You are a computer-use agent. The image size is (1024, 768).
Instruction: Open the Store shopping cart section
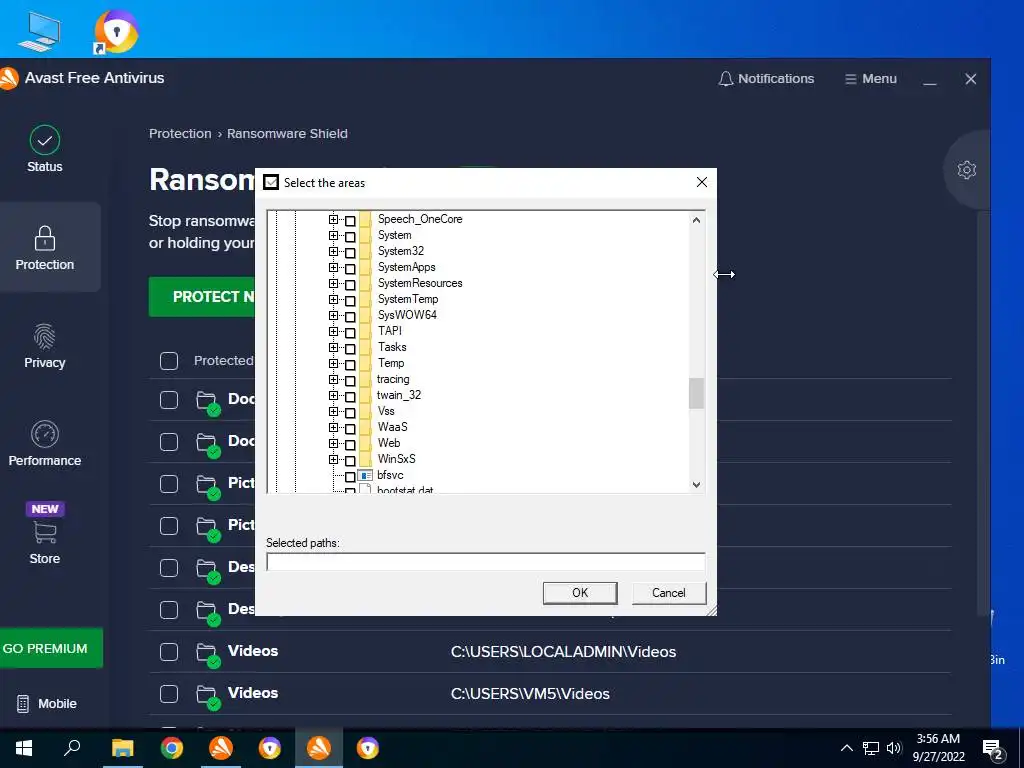pyautogui.click(x=44, y=534)
